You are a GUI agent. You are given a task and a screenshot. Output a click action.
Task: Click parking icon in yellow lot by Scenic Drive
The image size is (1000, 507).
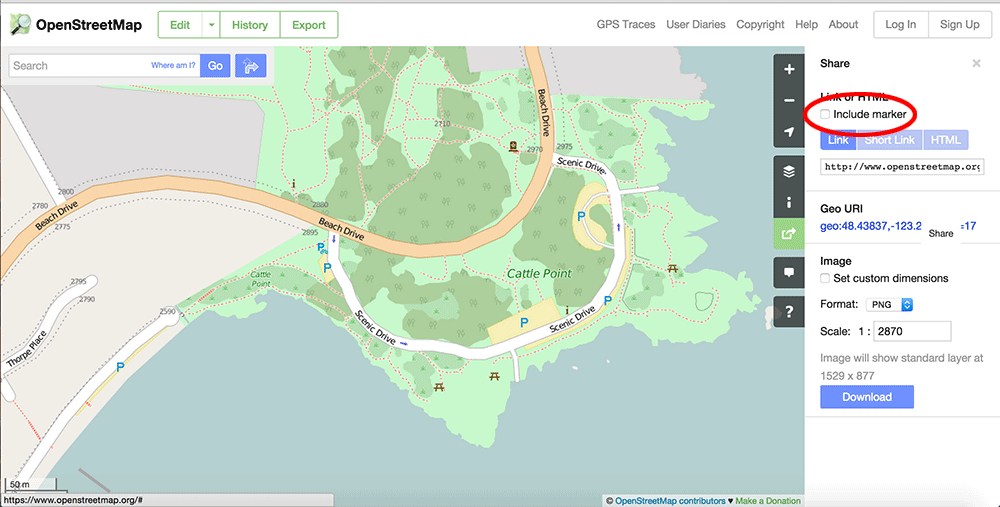point(524,323)
